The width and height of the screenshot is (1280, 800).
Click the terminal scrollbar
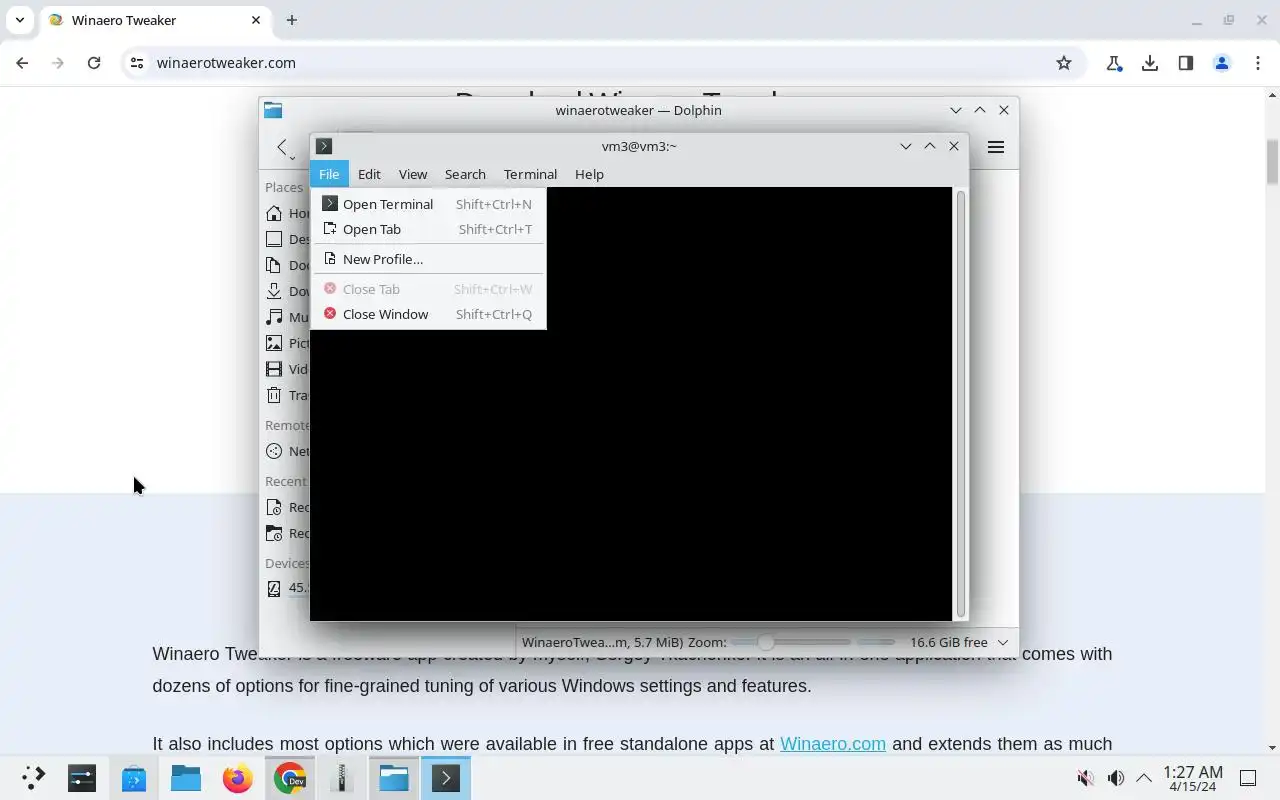point(961,403)
